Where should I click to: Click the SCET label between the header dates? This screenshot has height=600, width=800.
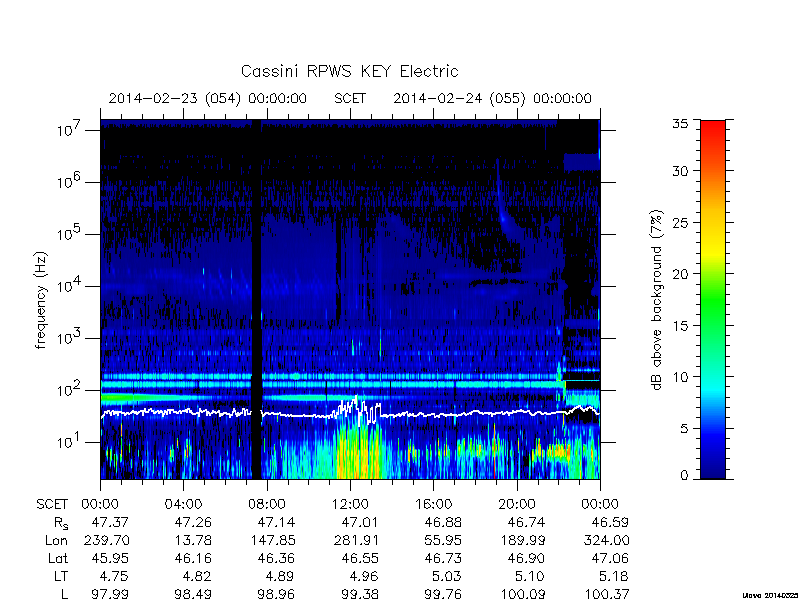pyautogui.click(x=350, y=98)
